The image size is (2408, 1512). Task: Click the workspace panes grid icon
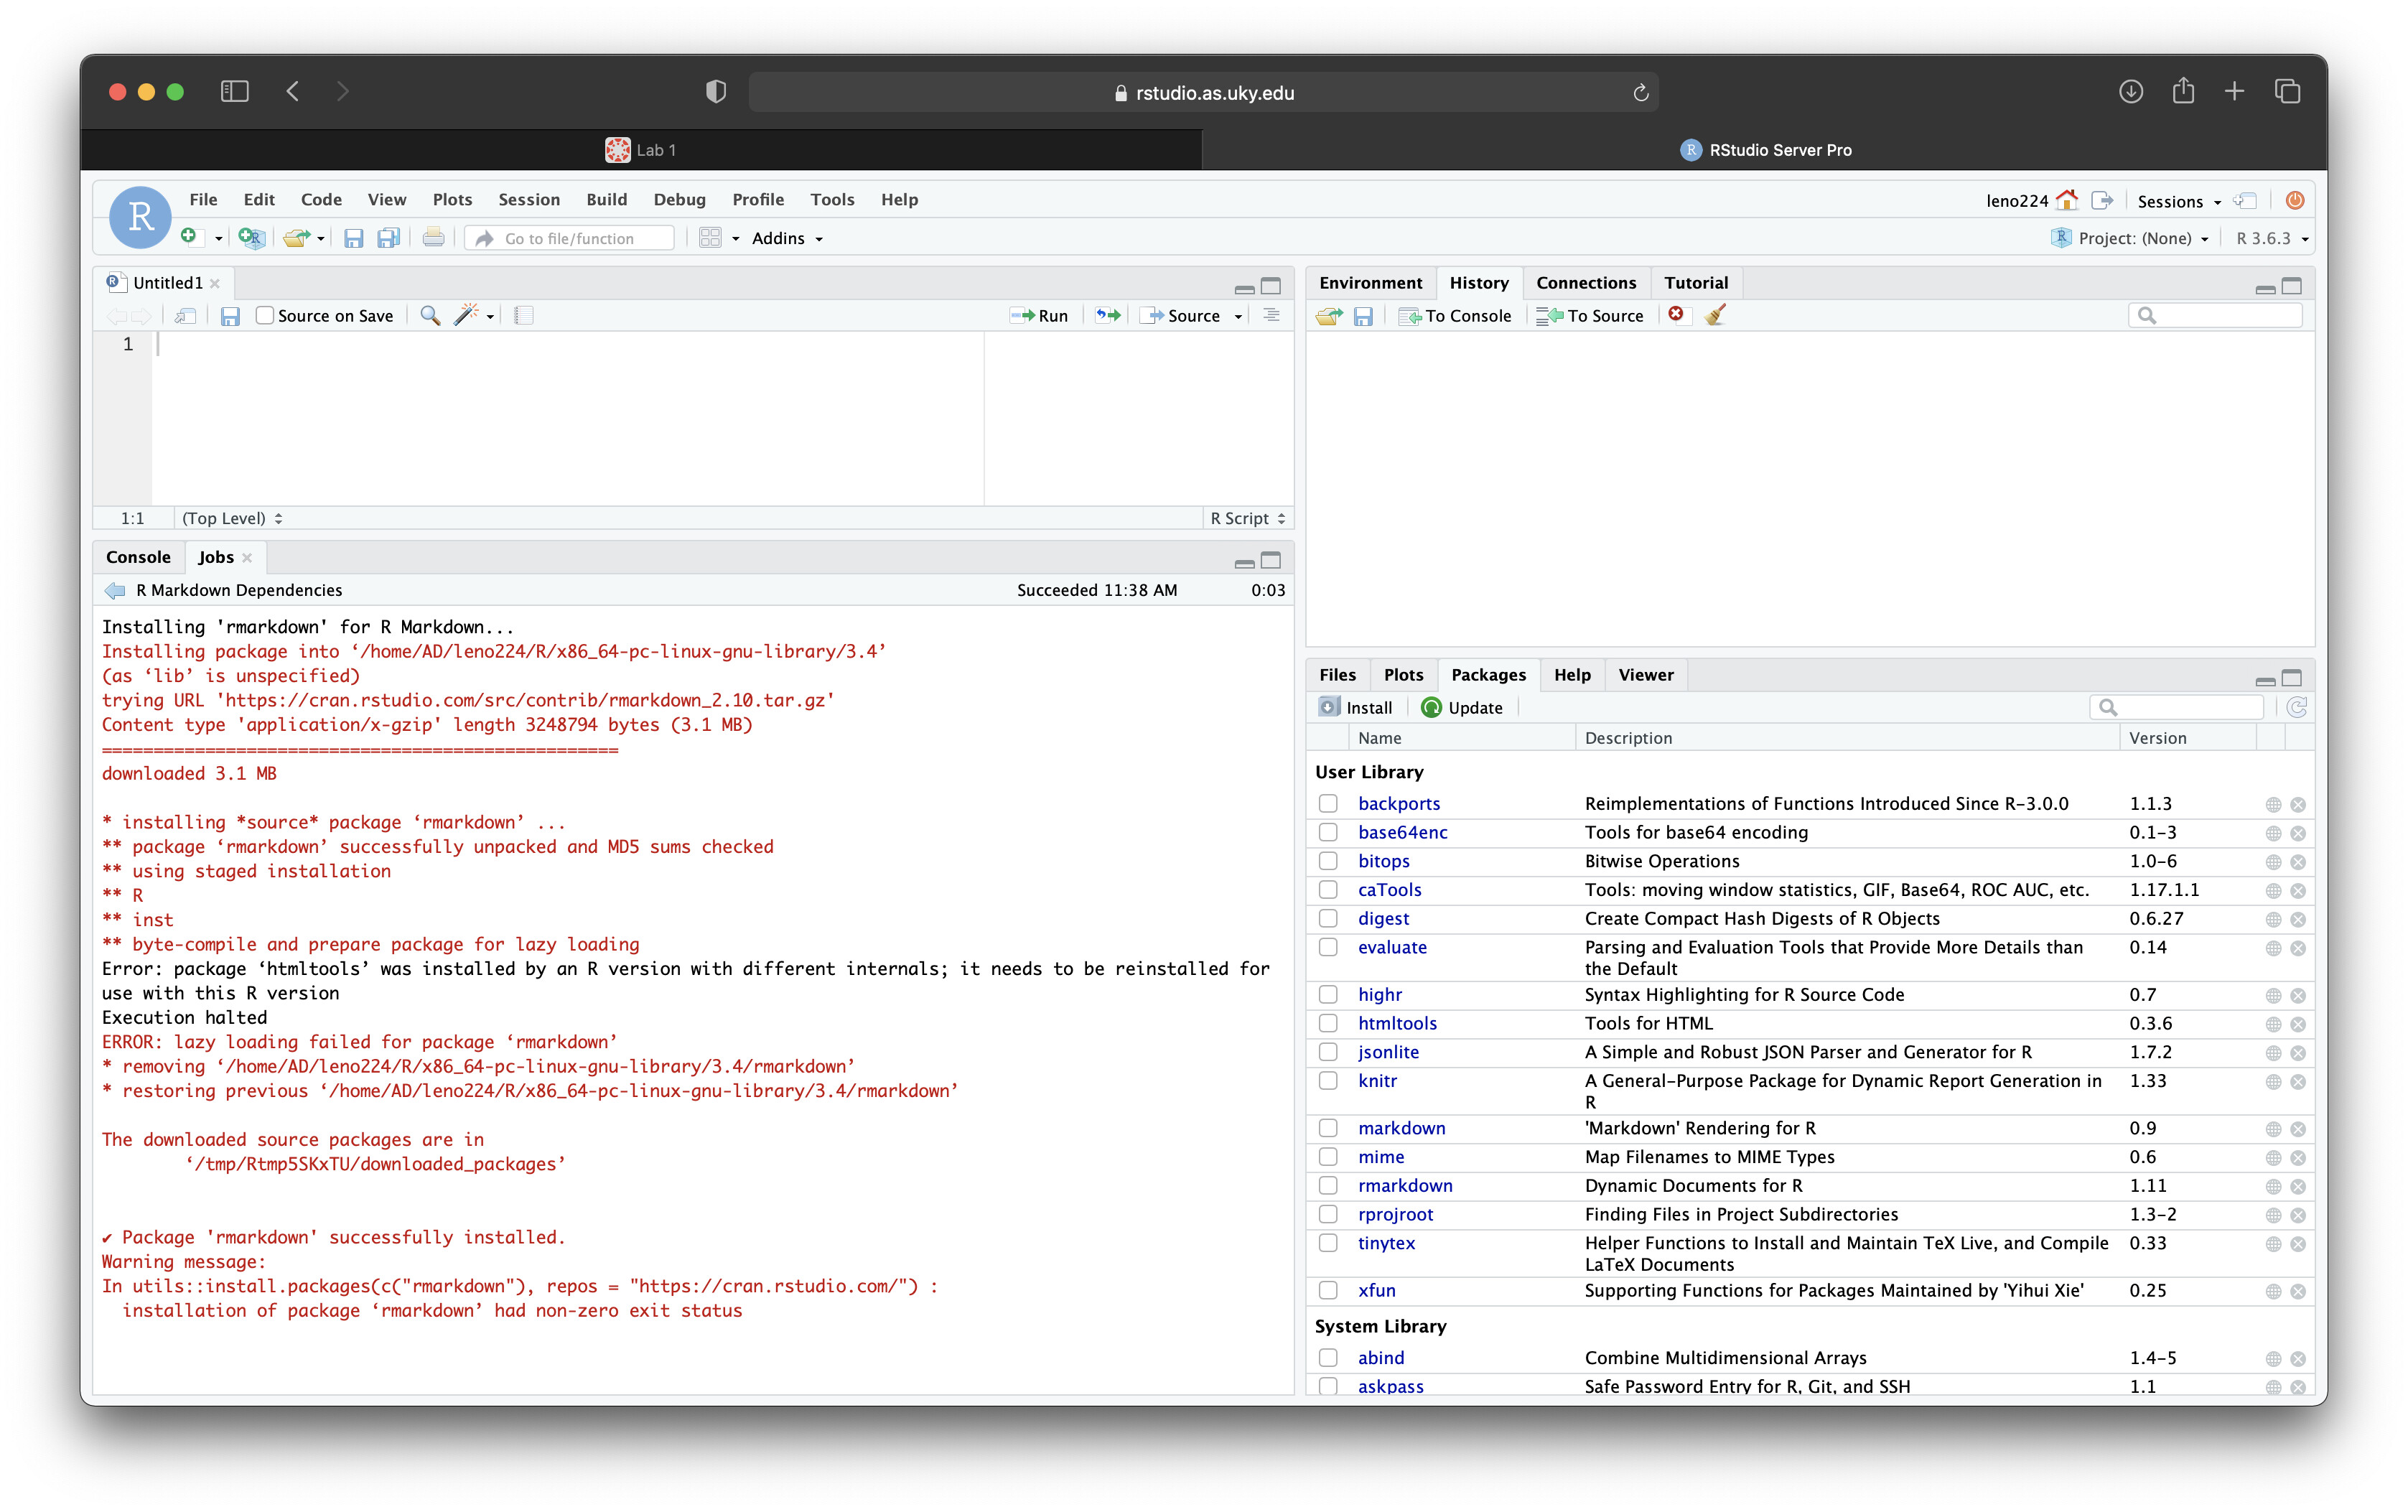[x=710, y=238]
